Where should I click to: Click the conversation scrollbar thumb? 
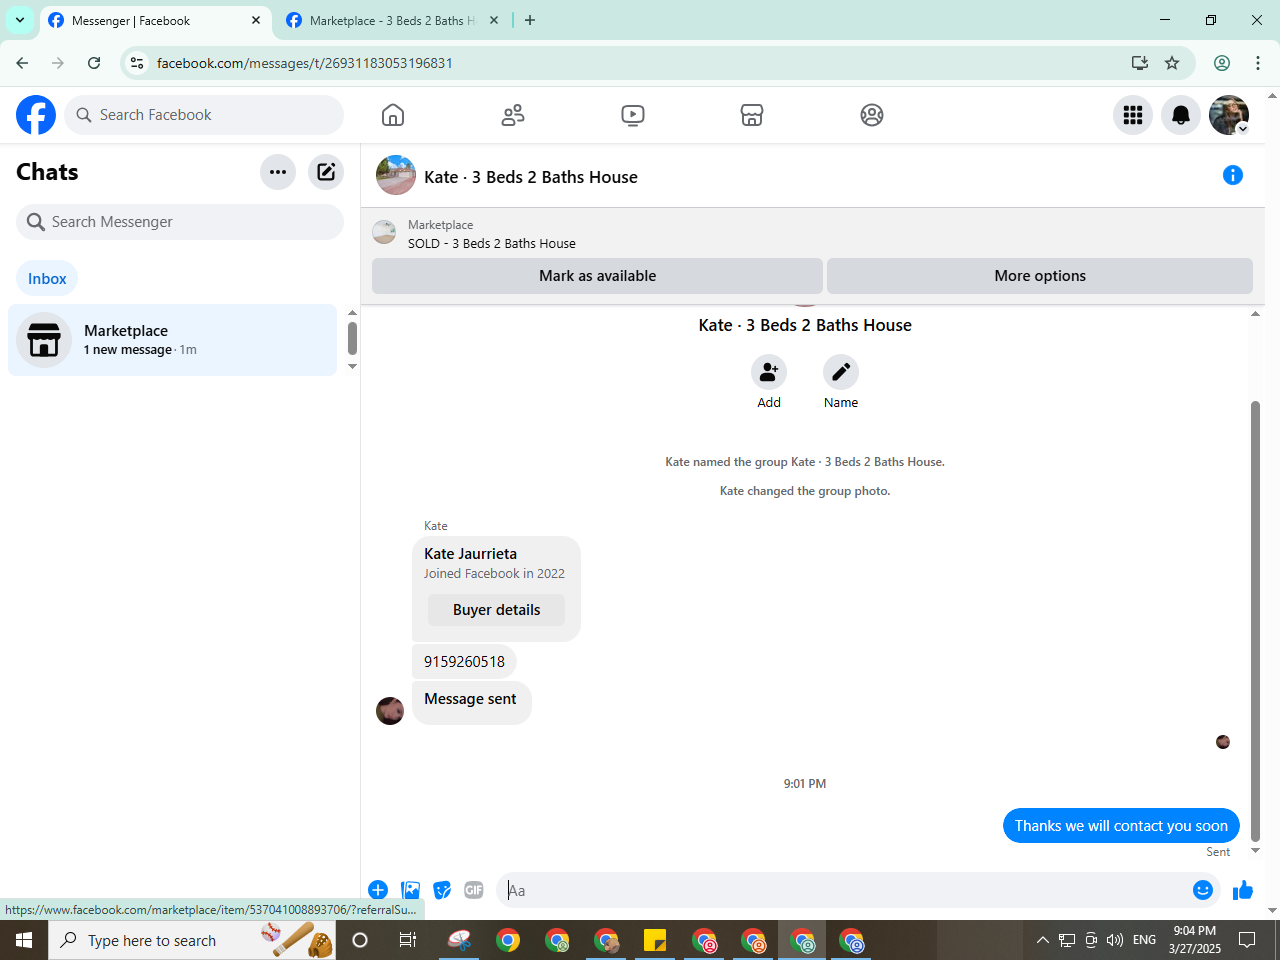click(x=1256, y=621)
